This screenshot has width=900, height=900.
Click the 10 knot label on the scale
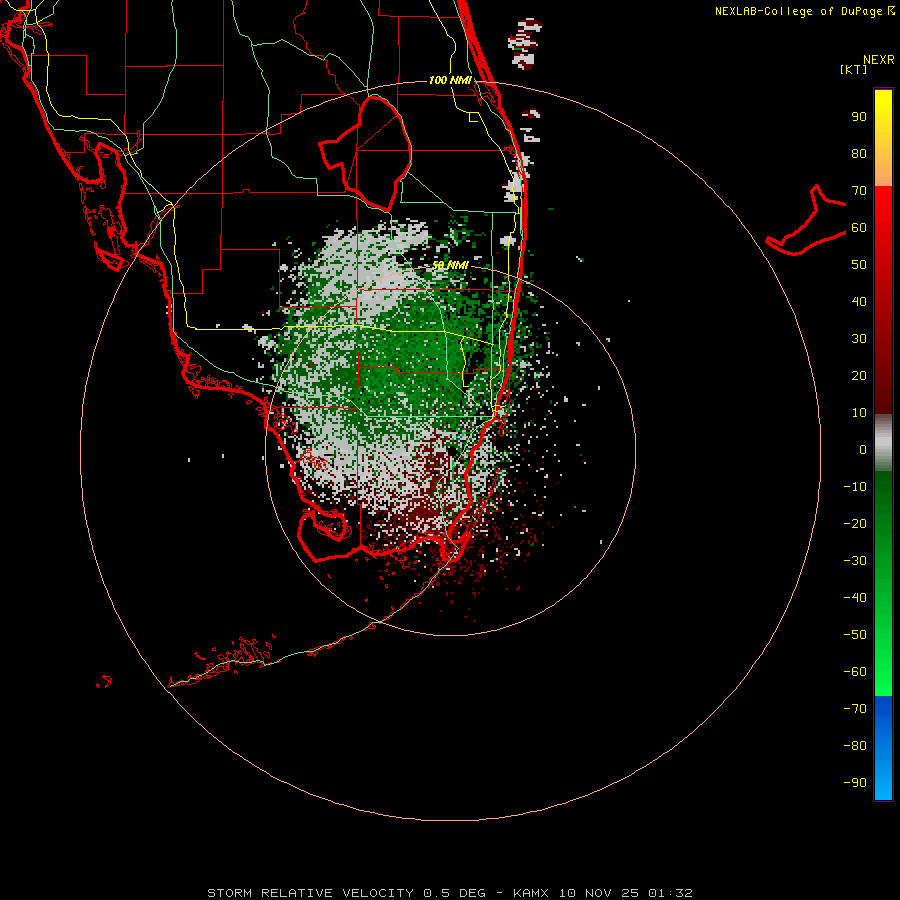coord(859,413)
